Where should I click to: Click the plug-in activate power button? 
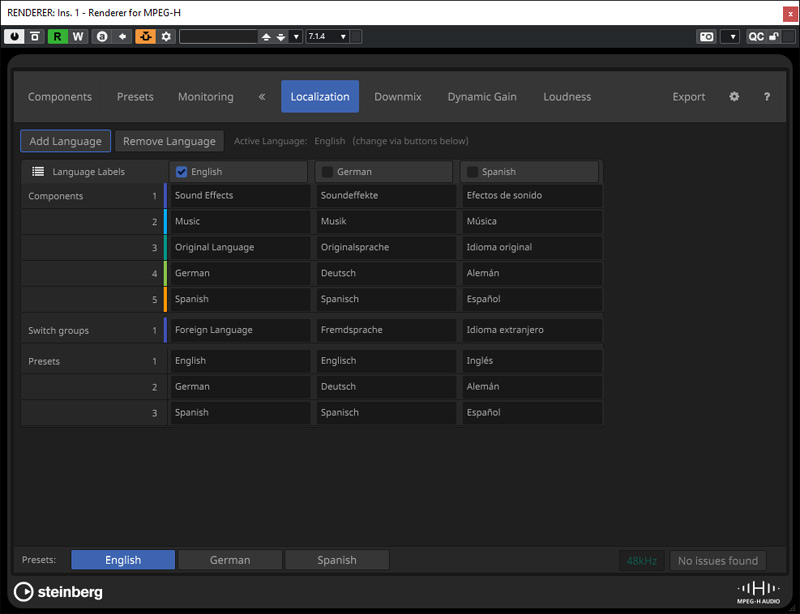tap(14, 36)
